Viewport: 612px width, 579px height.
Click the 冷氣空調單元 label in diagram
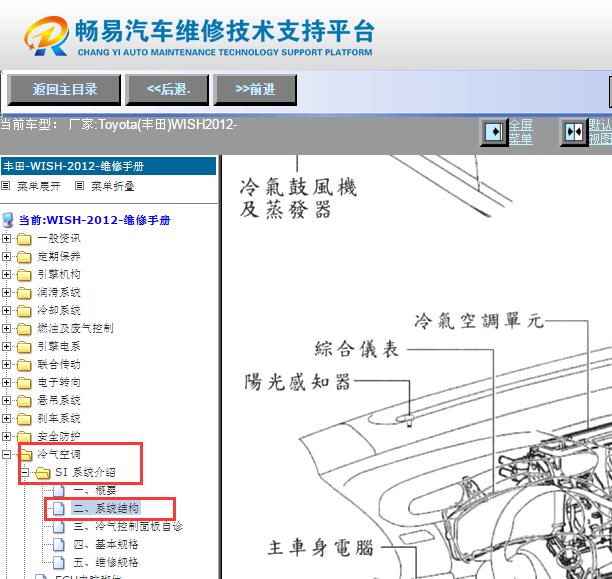(479, 321)
